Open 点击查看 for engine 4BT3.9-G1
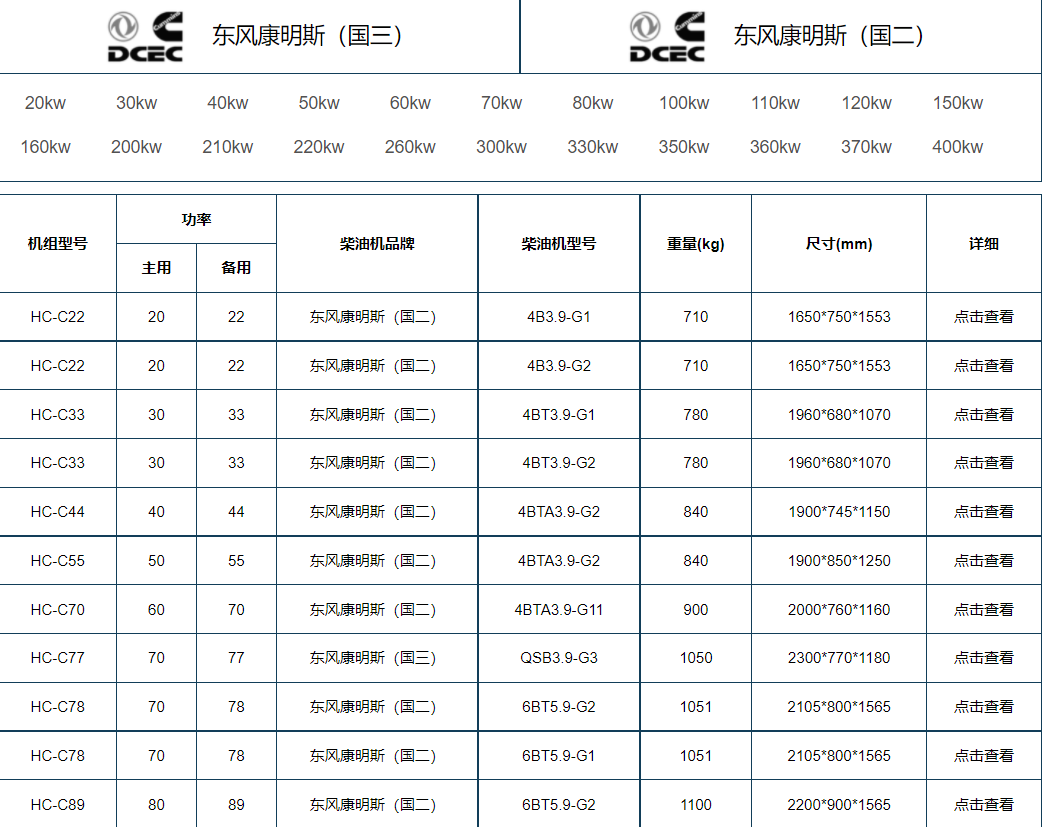 984,415
